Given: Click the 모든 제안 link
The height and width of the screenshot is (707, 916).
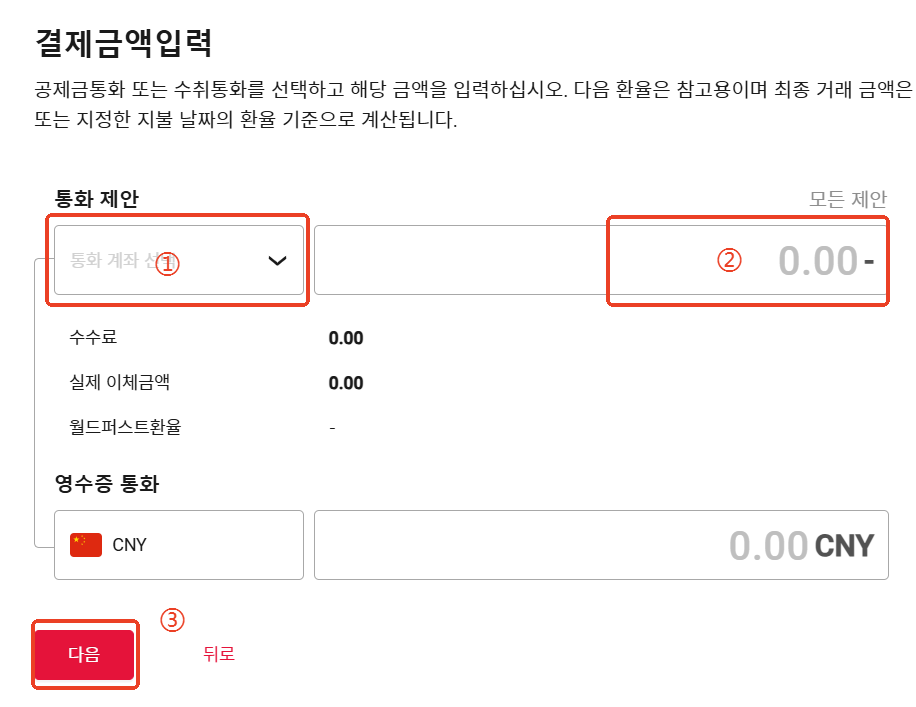Looking at the screenshot, I should click(848, 199).
